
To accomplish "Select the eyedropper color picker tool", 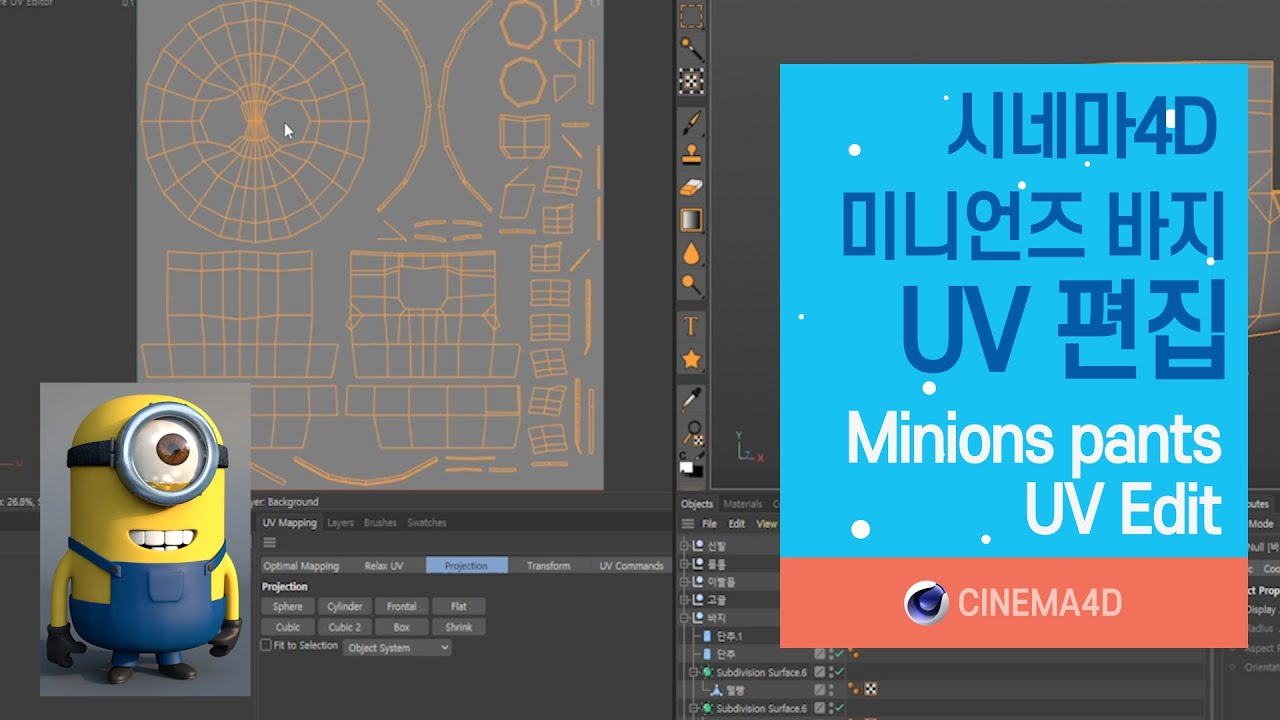I will click(691, 400).
